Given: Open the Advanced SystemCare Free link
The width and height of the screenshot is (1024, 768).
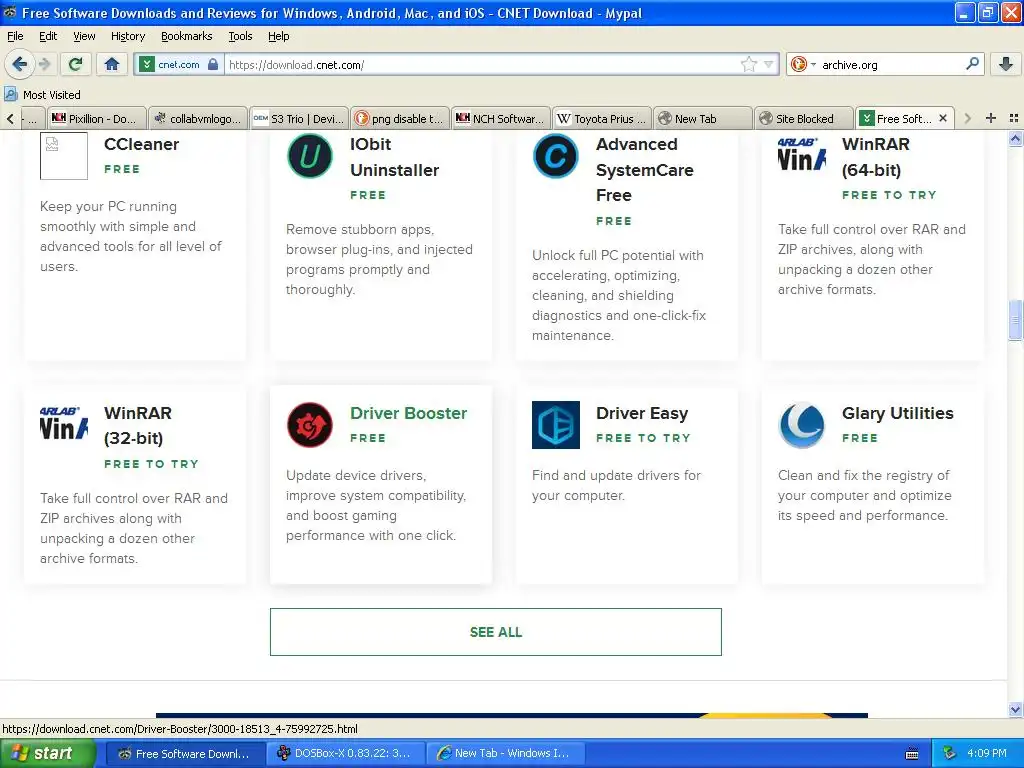Looking at the screenshot, I should 645,170.
